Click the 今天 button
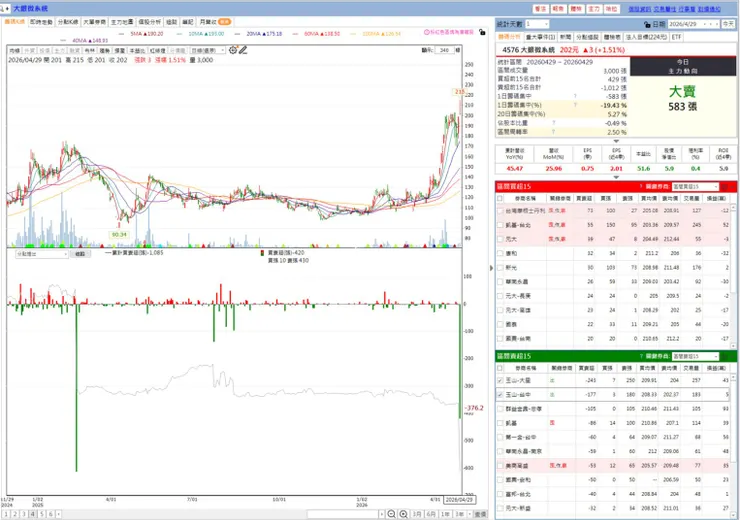This screenshot has height=520, width=740. (x=728, y=24)
